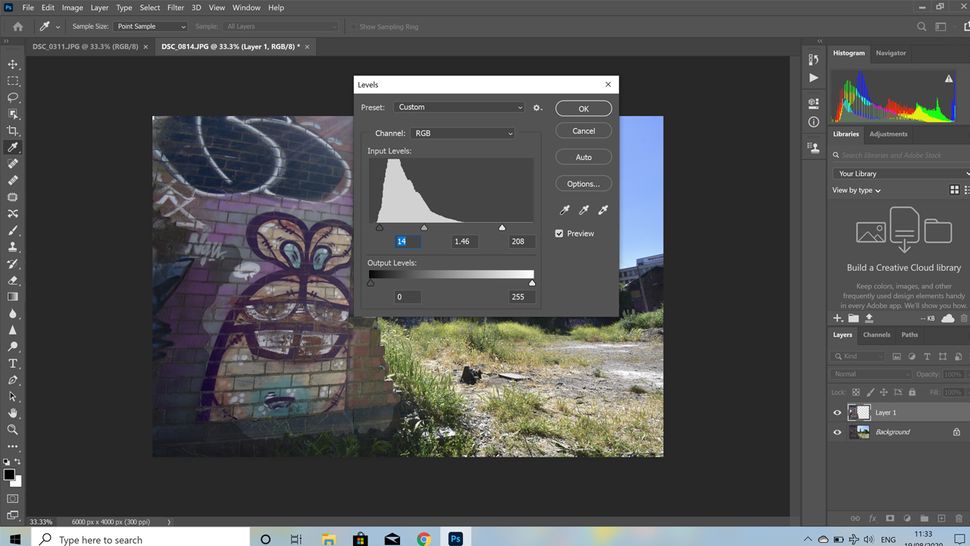Click OK in the Levels dialog
The image size is (970, 546).
(x=583, y=109)
